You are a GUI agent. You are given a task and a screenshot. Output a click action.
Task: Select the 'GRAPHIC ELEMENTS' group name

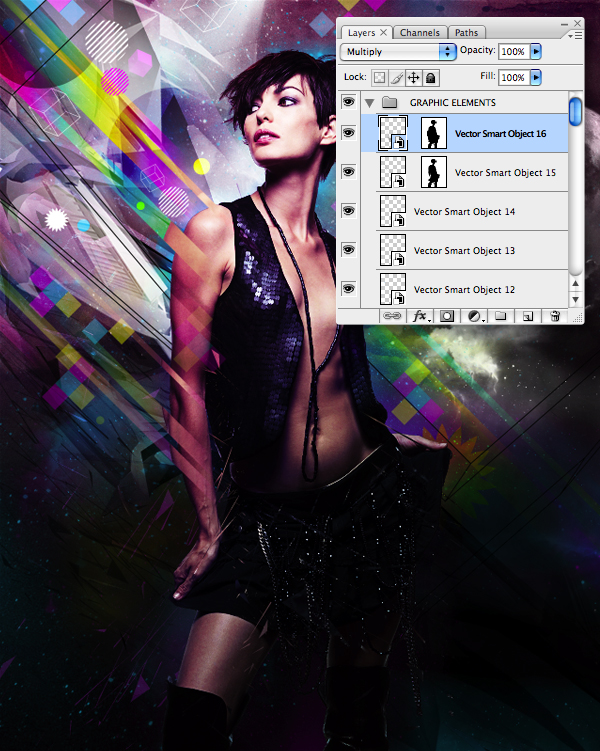pos(453,102)
